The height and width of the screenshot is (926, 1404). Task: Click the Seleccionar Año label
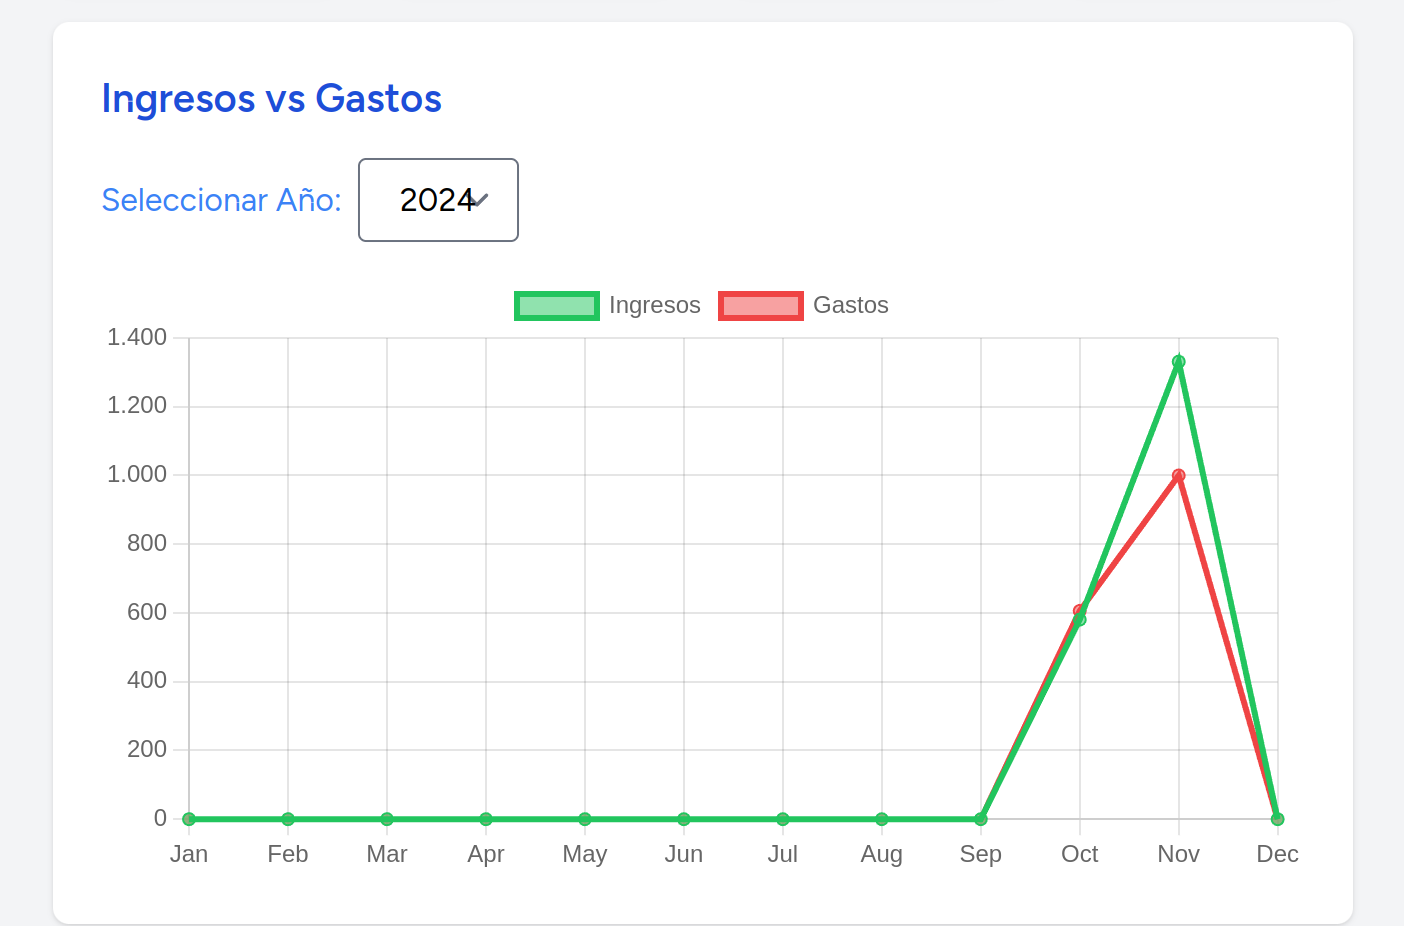[222, 200]
